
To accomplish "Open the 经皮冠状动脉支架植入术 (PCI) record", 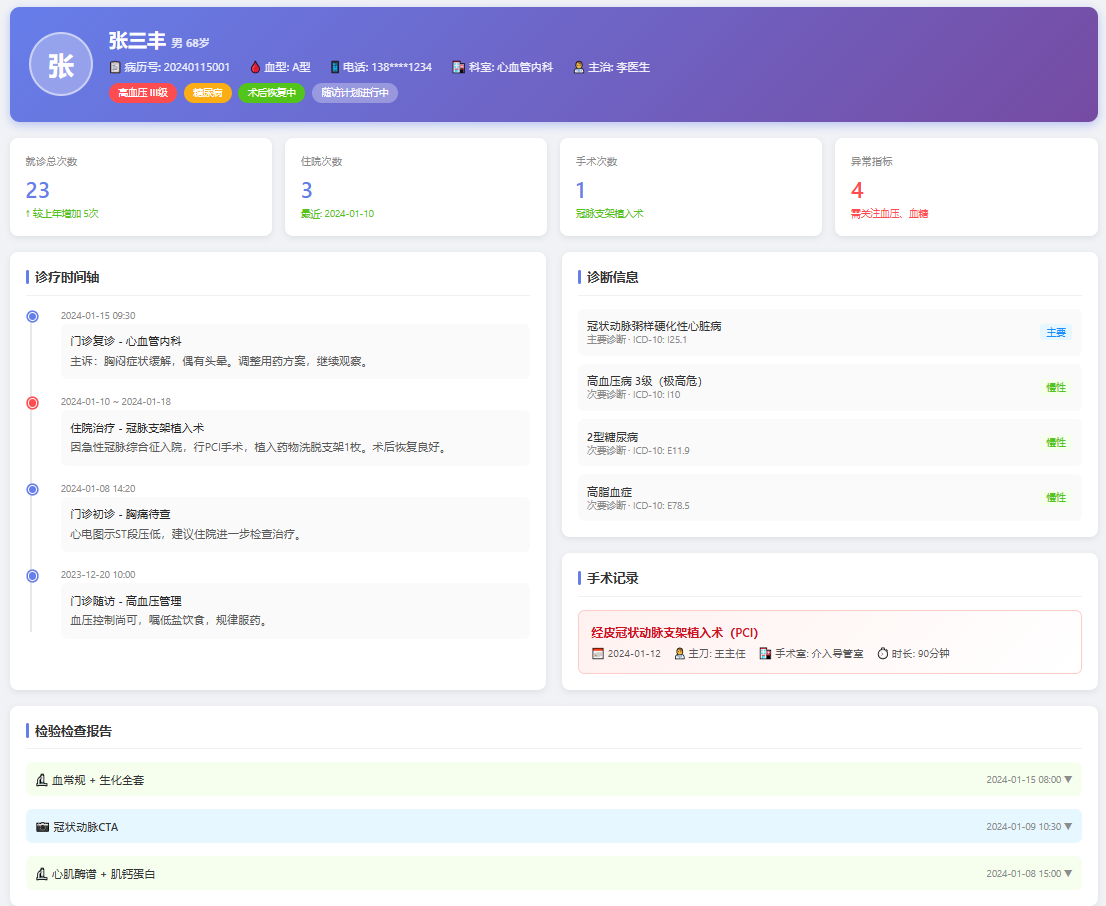I will click(x=830, y=642).
